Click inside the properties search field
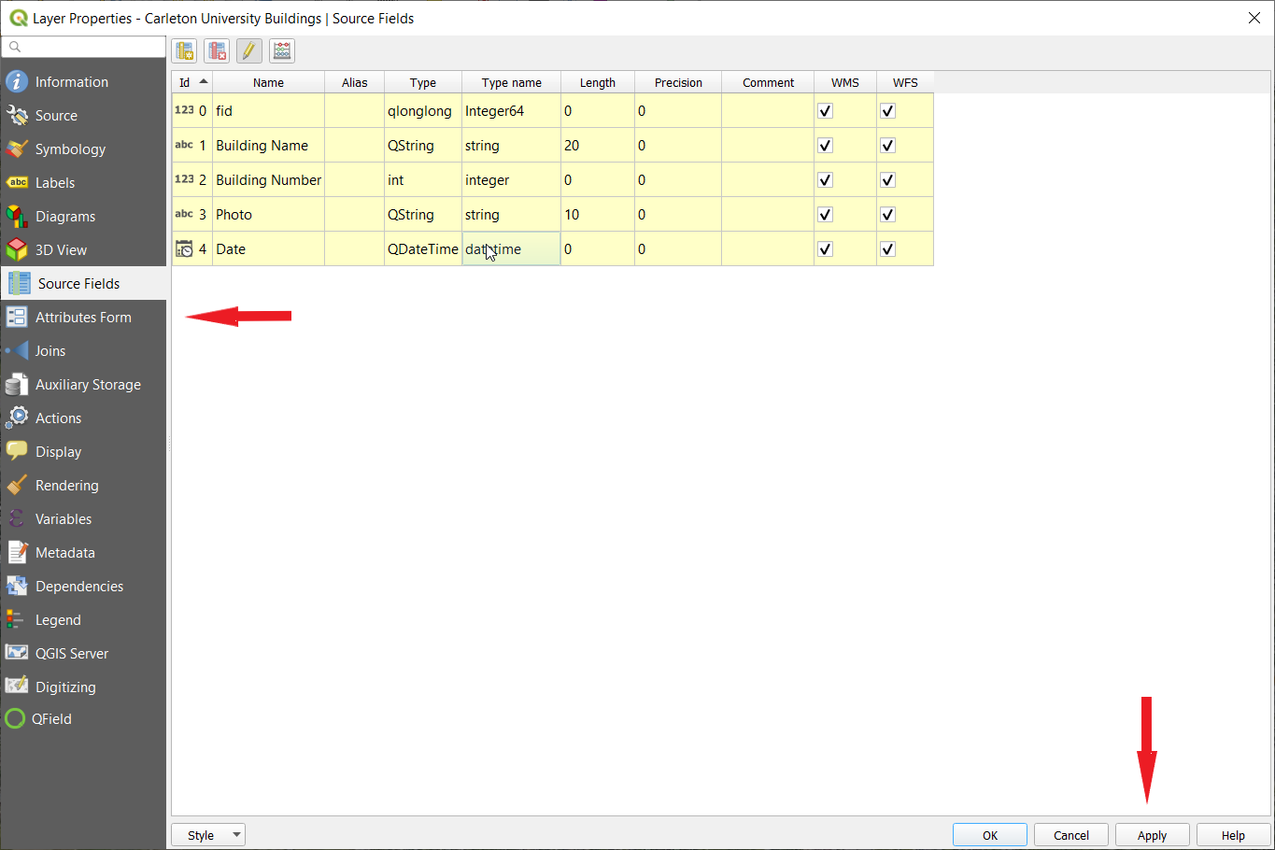 pos(83,46)
